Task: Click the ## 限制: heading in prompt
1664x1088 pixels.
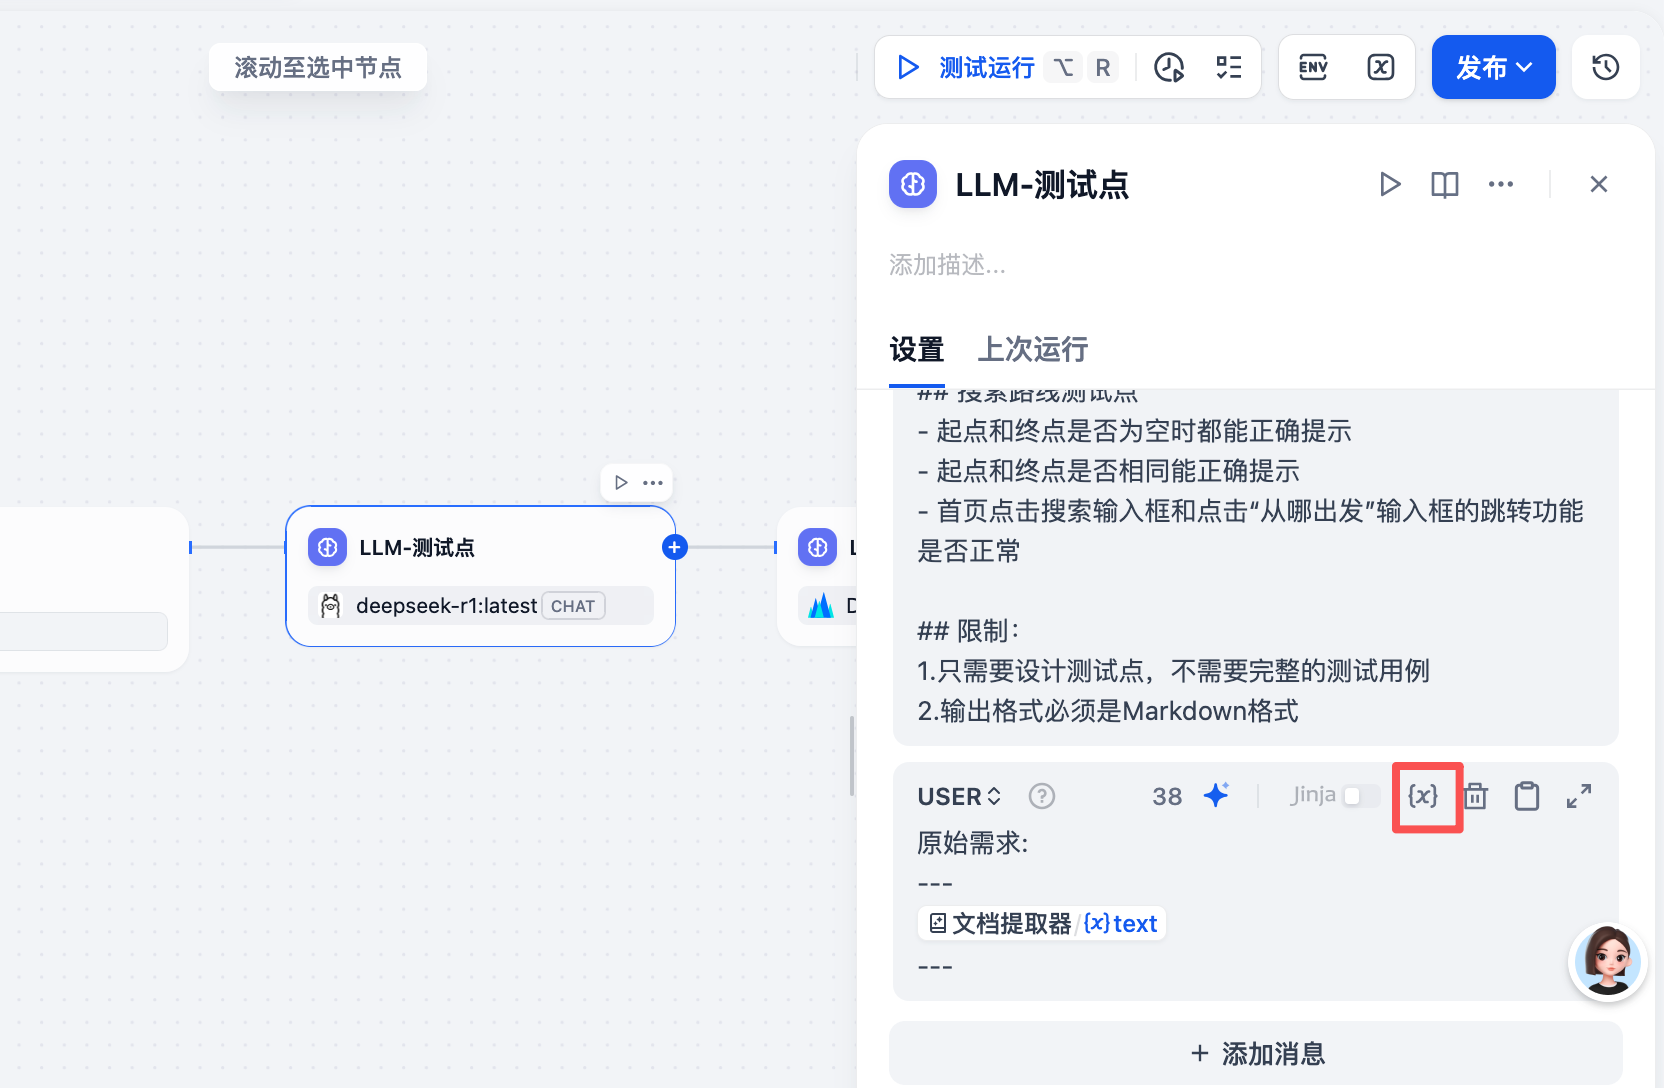Action: [x=969, y=631]
